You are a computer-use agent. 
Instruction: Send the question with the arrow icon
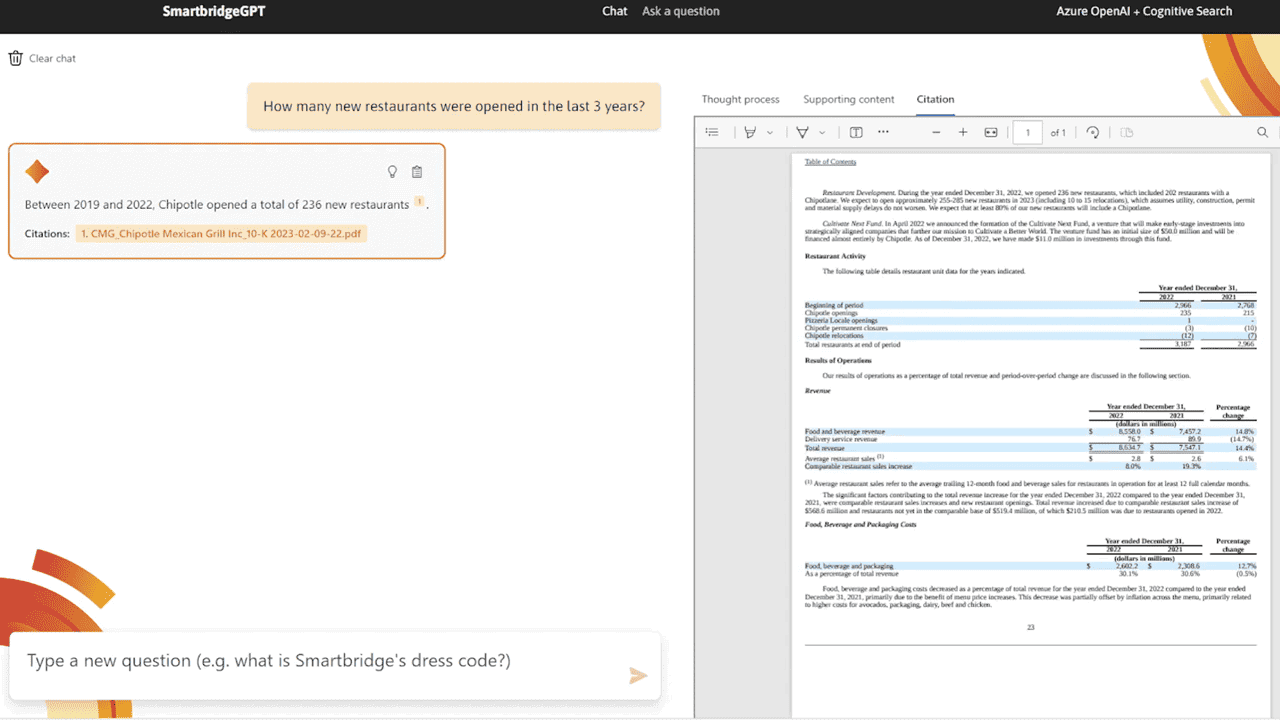[638, 676]
